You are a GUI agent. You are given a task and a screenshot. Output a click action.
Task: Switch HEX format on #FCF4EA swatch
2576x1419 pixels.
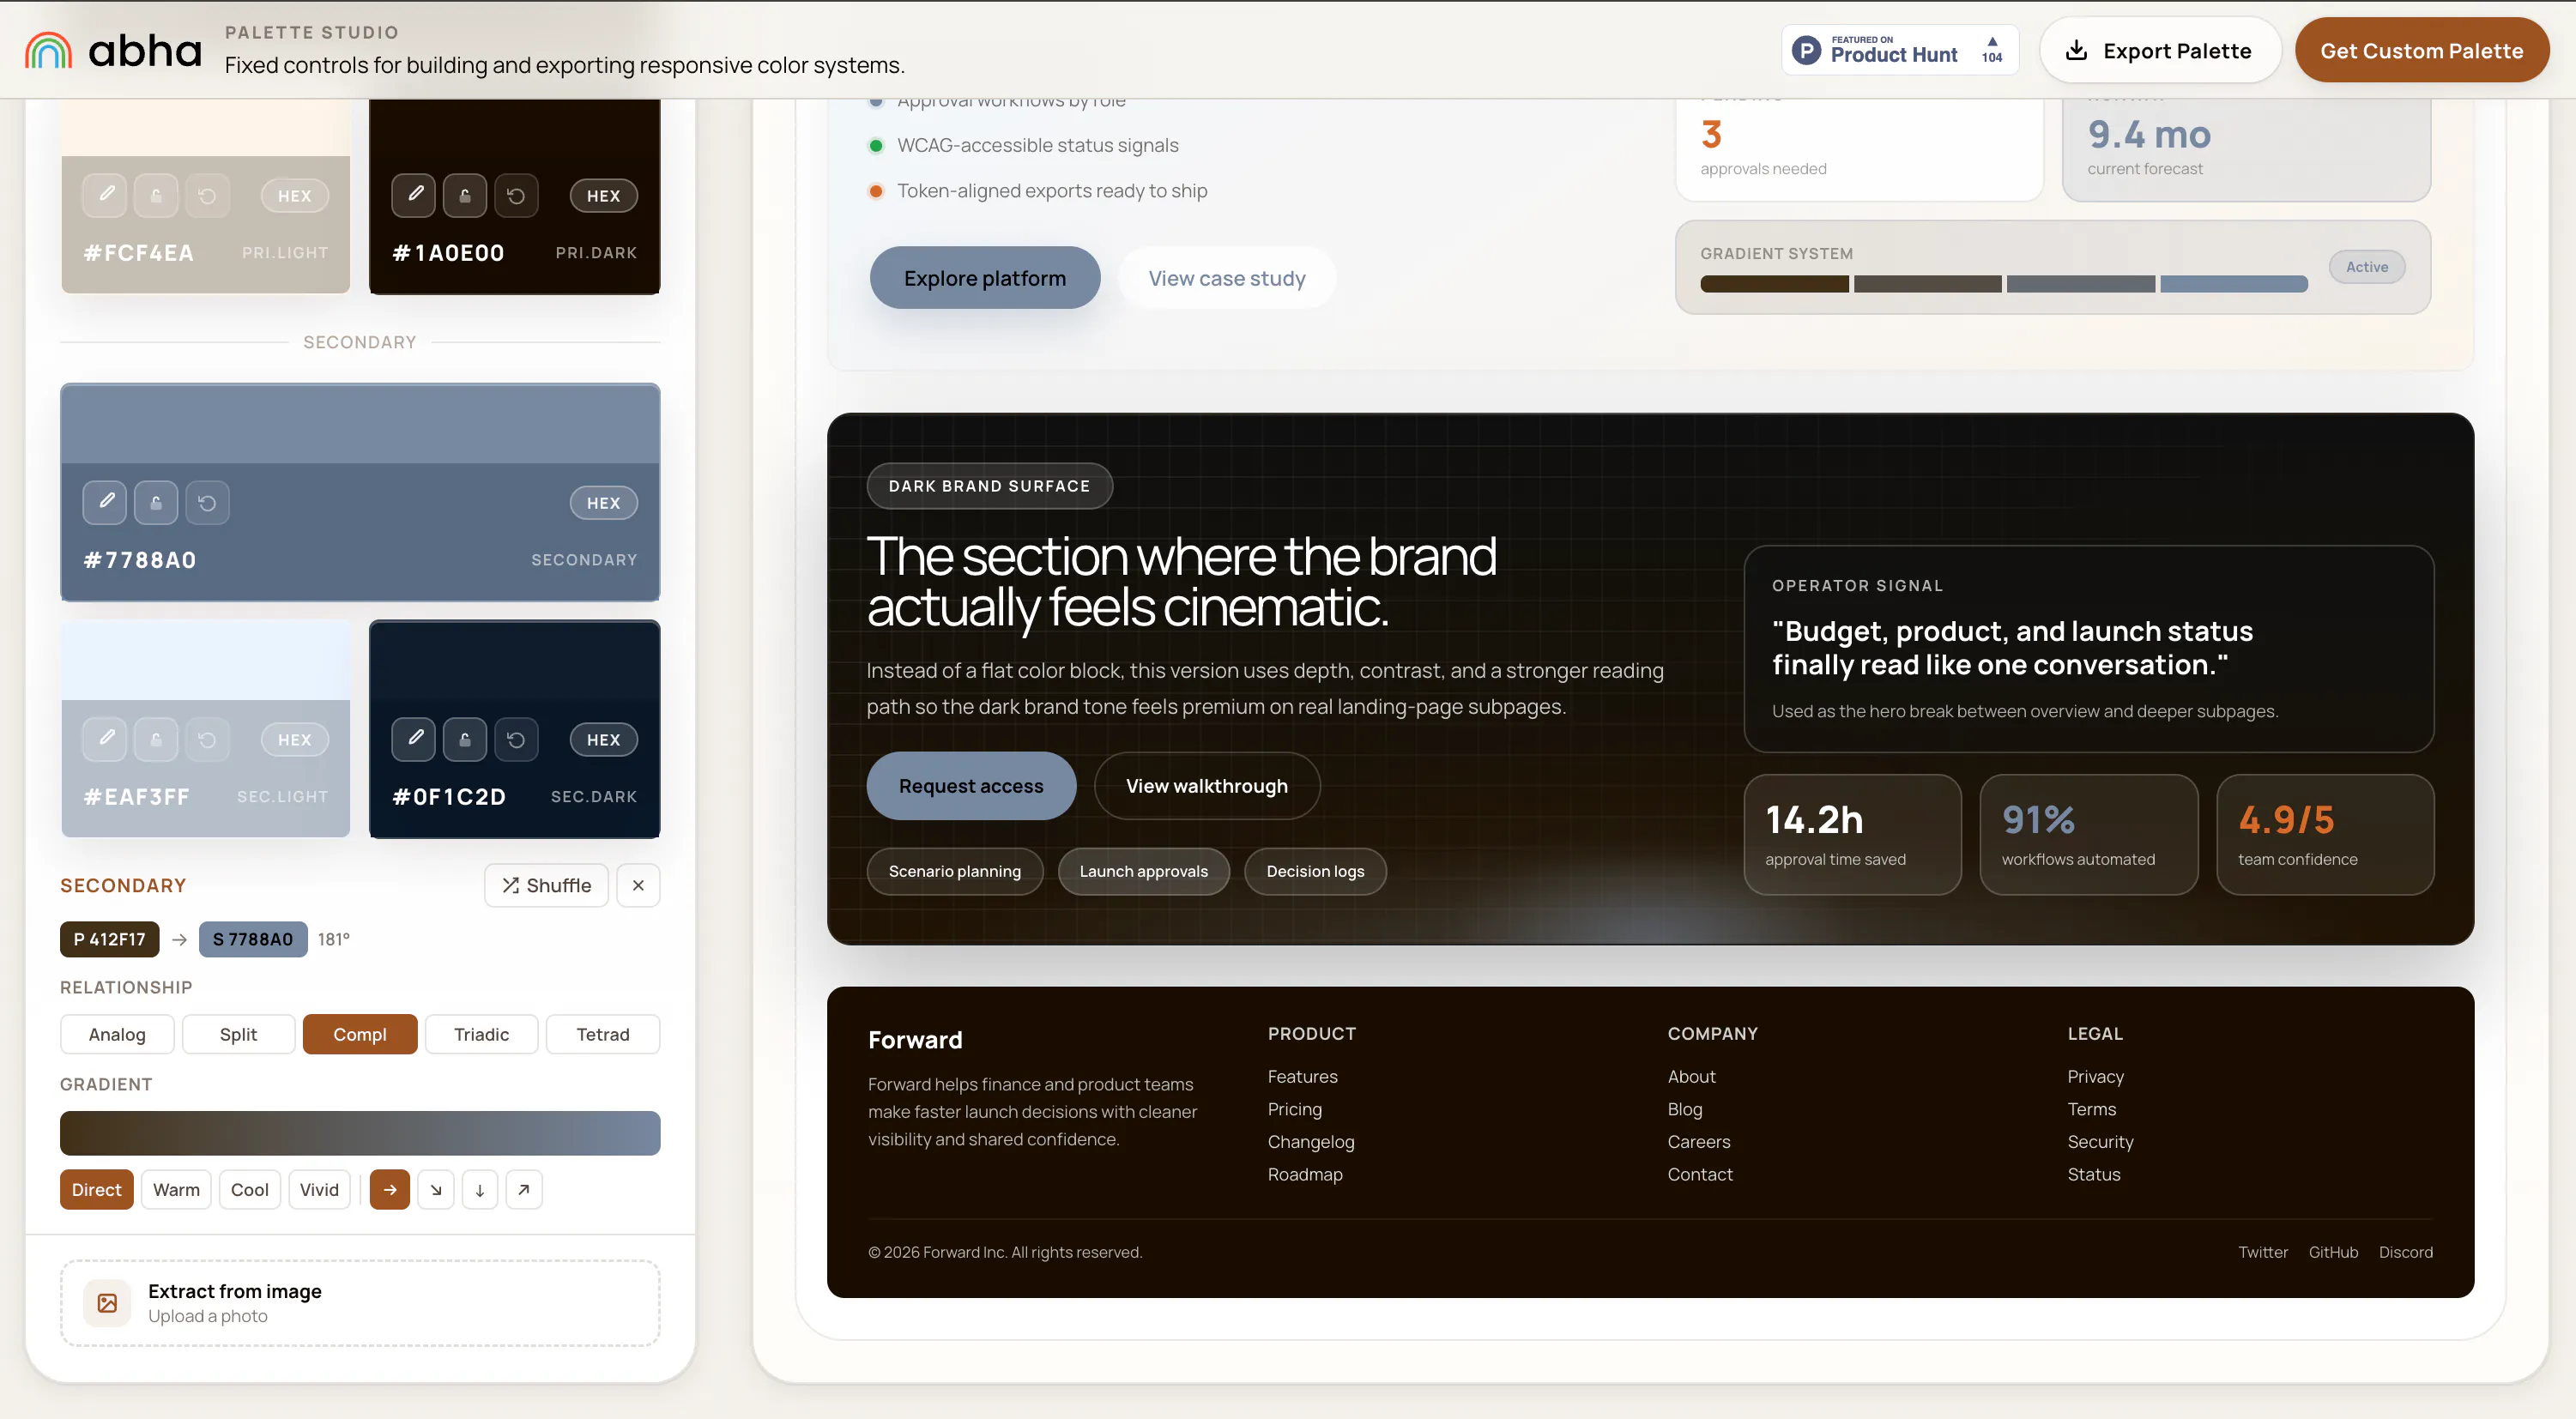pos(294,196)
